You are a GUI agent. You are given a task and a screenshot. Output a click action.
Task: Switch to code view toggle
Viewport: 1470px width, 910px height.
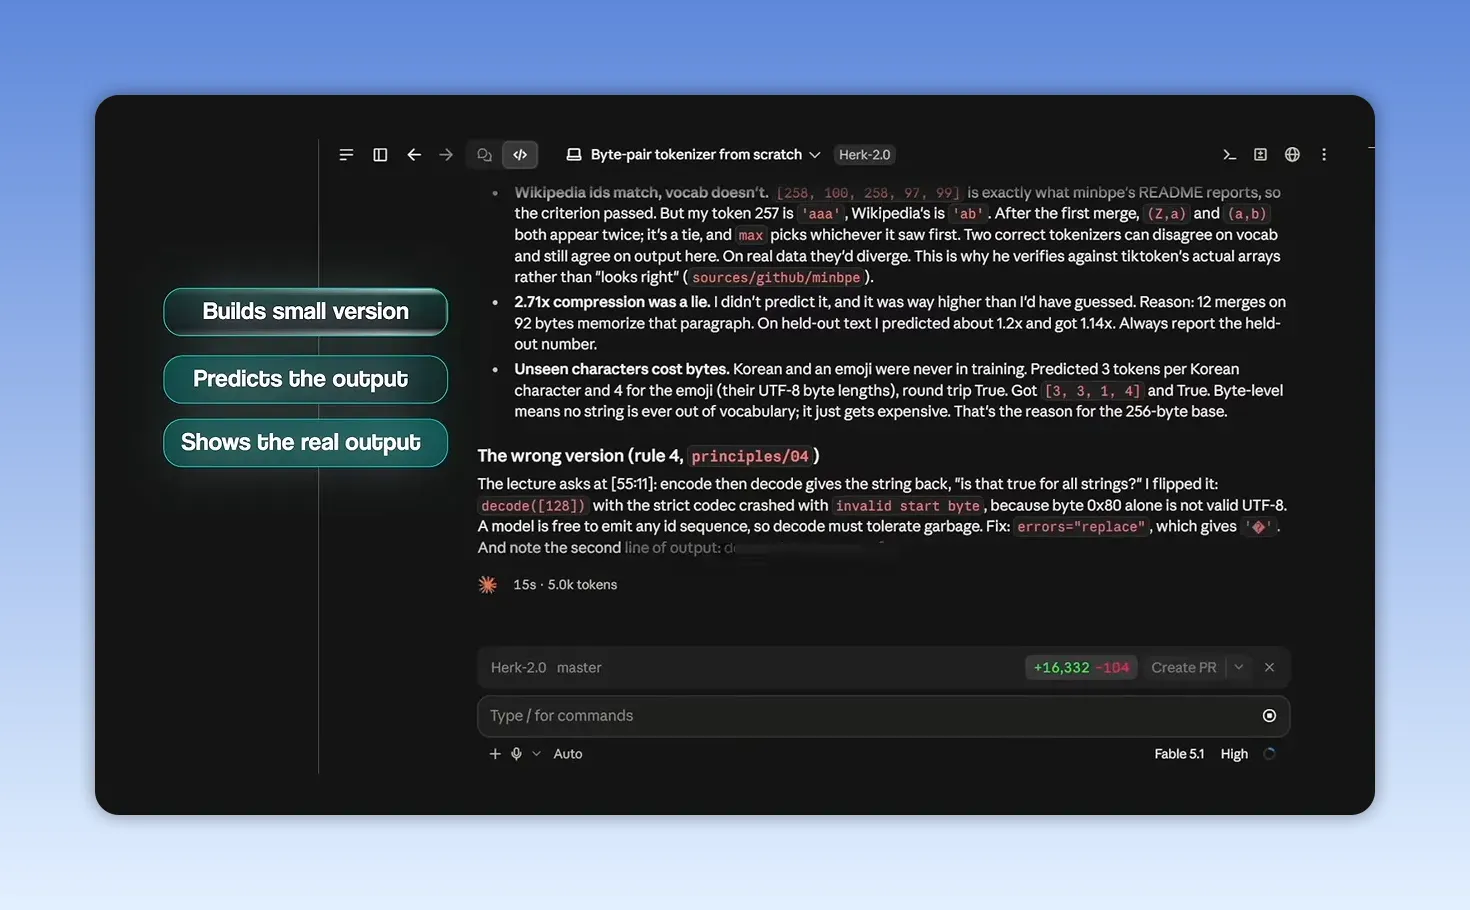point(520,155)
